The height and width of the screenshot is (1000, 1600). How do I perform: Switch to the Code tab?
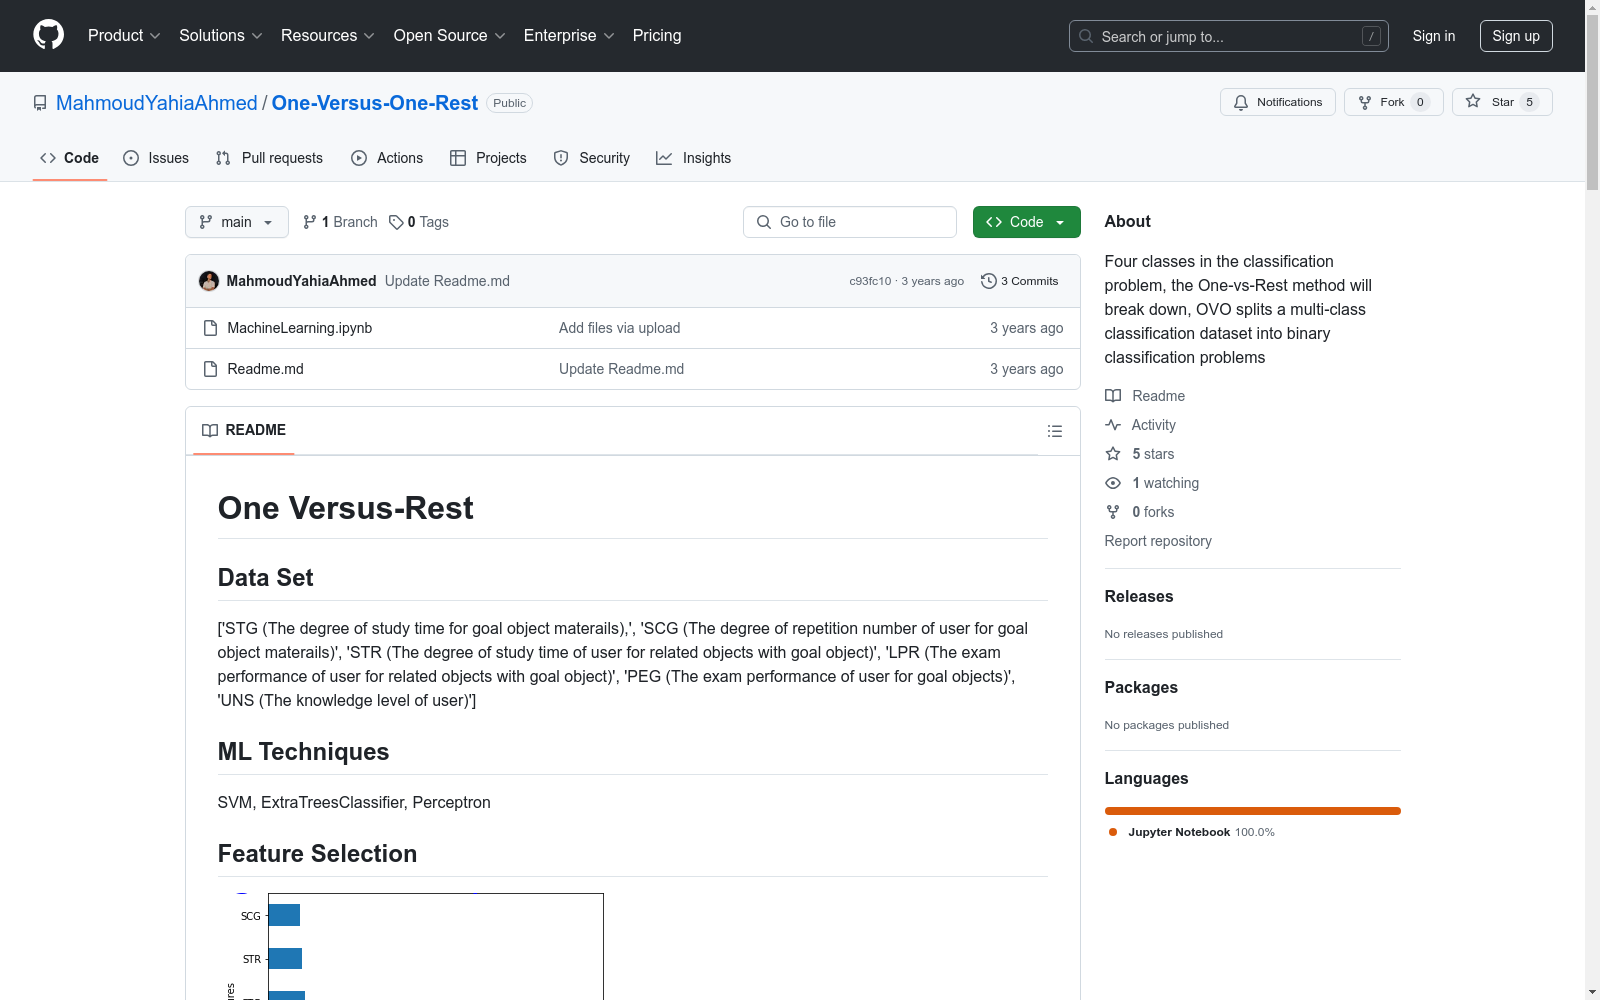(x=70, y=158)
